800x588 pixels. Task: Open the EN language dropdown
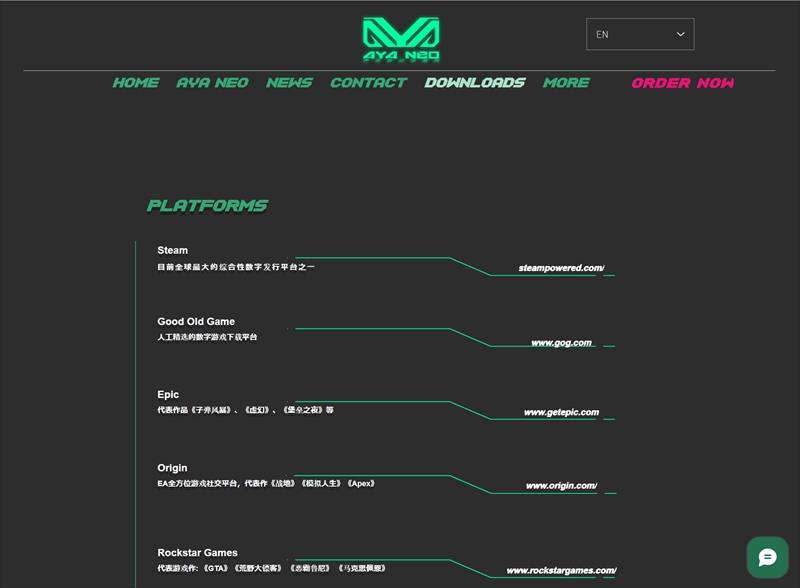(x=640, y=34)
